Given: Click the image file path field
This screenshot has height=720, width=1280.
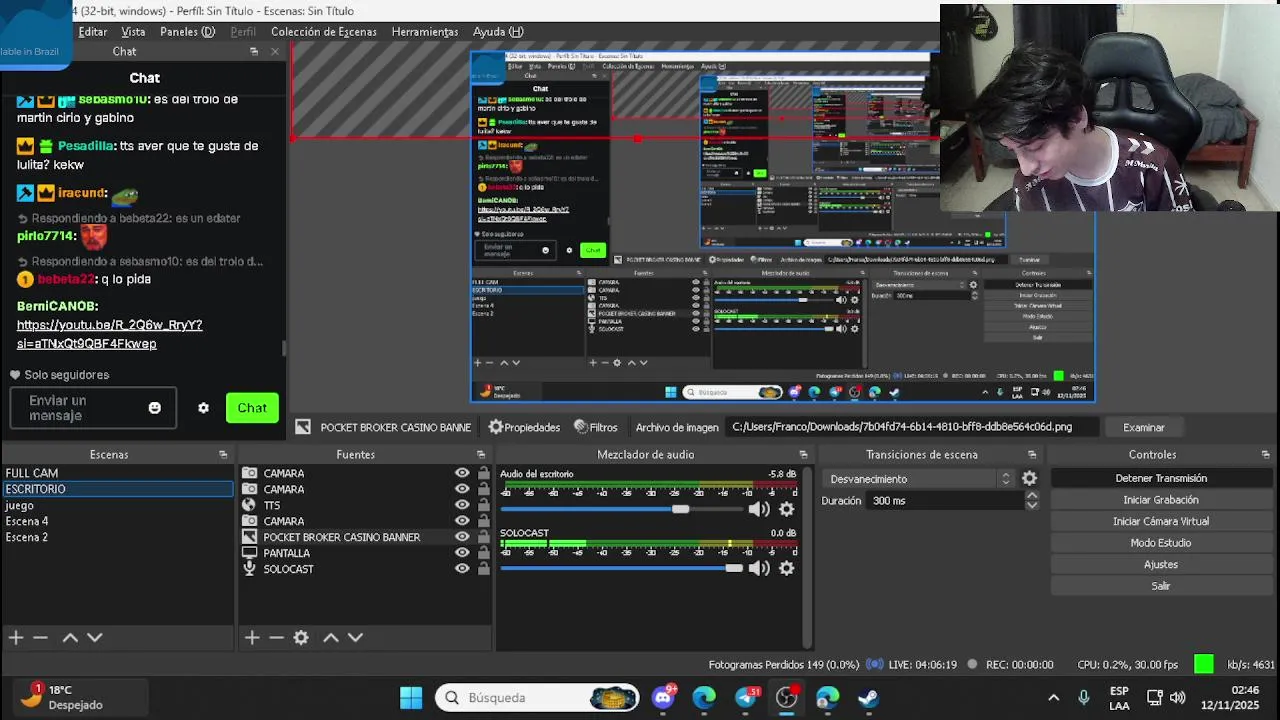Looking at the screenshot, I should point(912,427).
